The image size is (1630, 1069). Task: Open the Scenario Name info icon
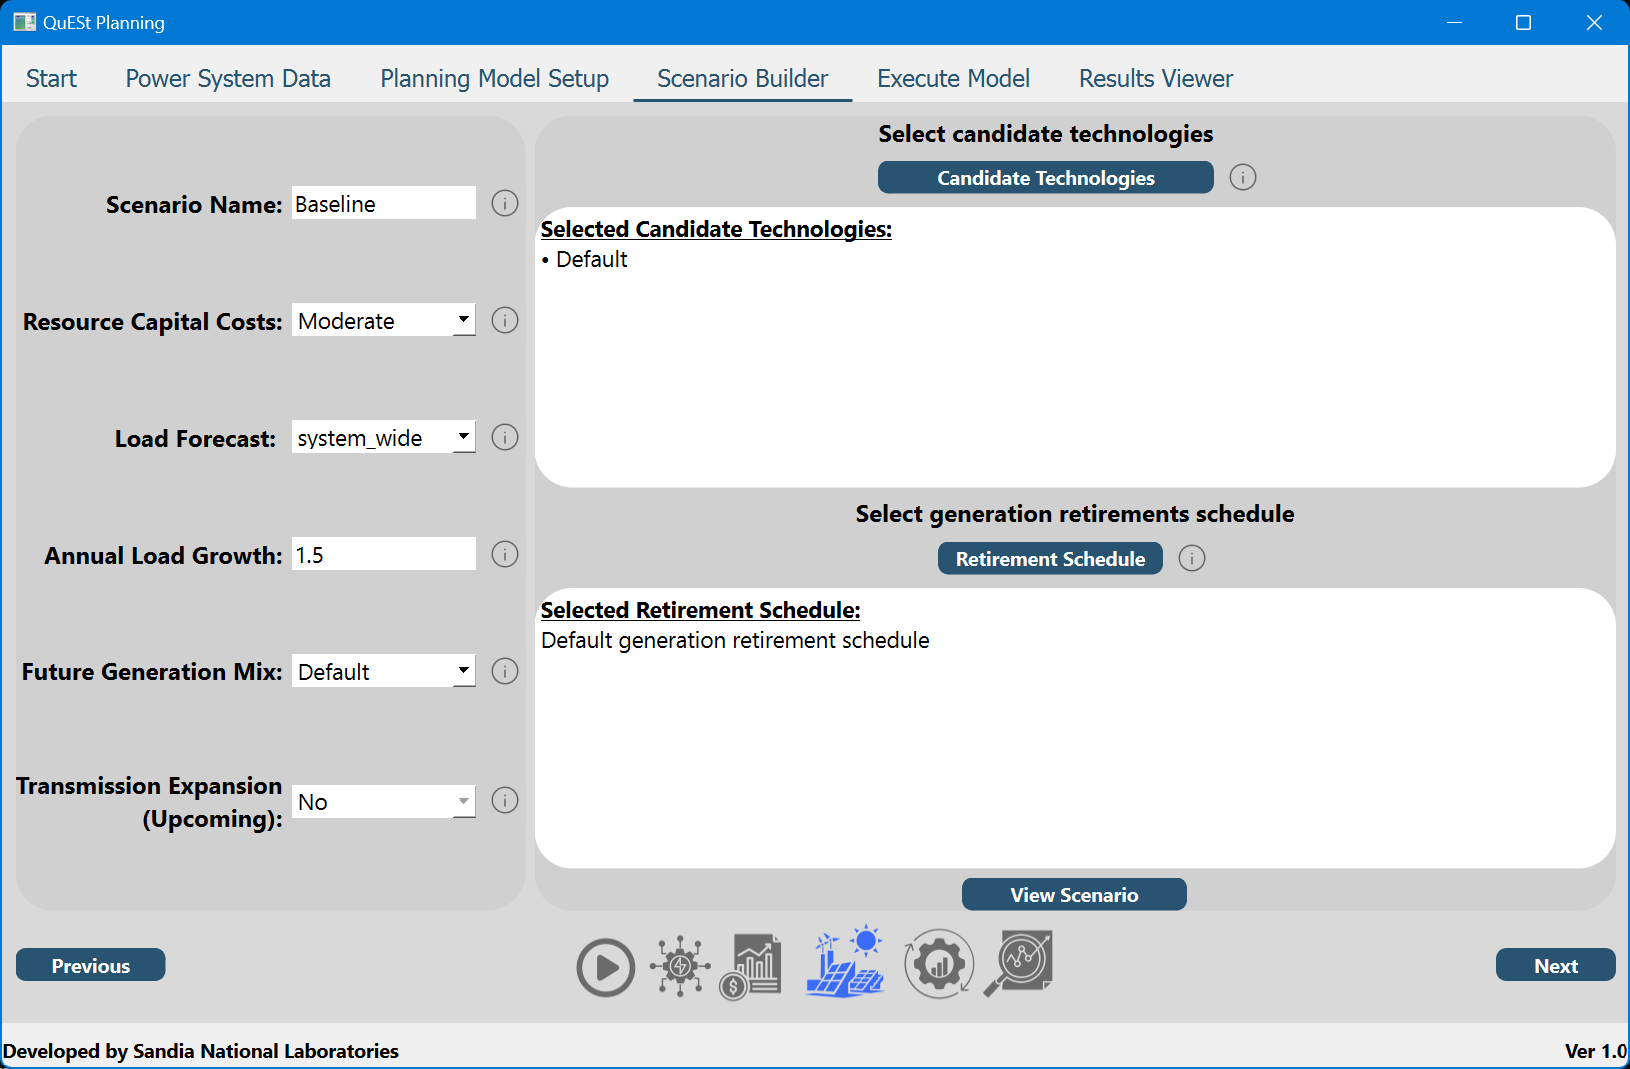[x=505, y=204]
